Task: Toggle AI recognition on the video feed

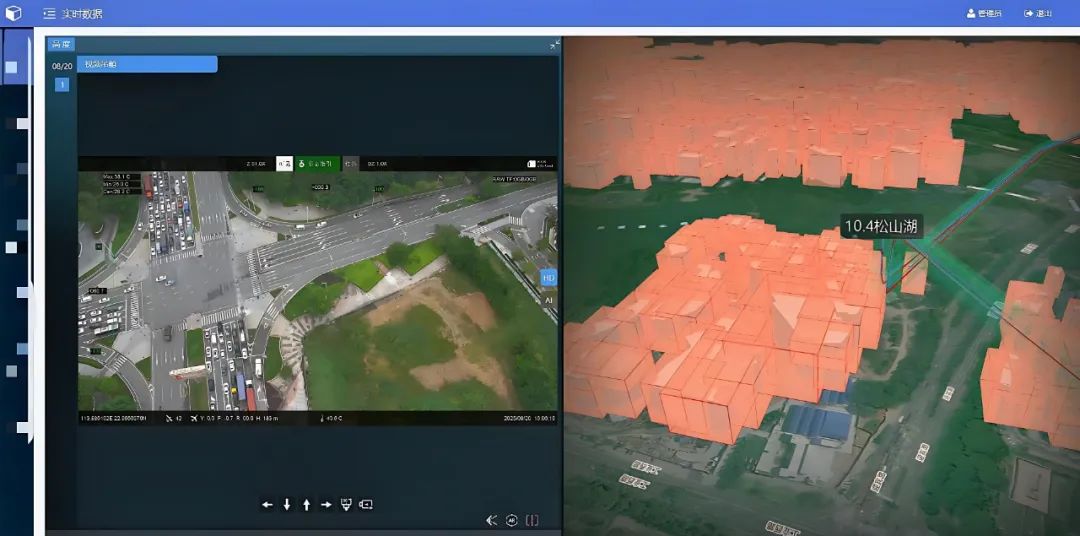Action: [x=548, y=299]
